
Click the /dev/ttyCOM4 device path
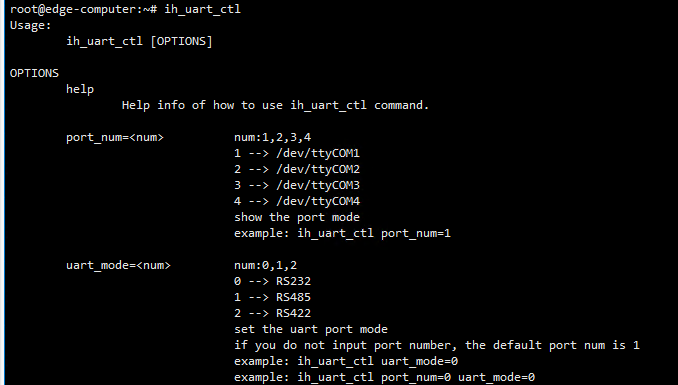pyautogui.click(x=318, y=202)
